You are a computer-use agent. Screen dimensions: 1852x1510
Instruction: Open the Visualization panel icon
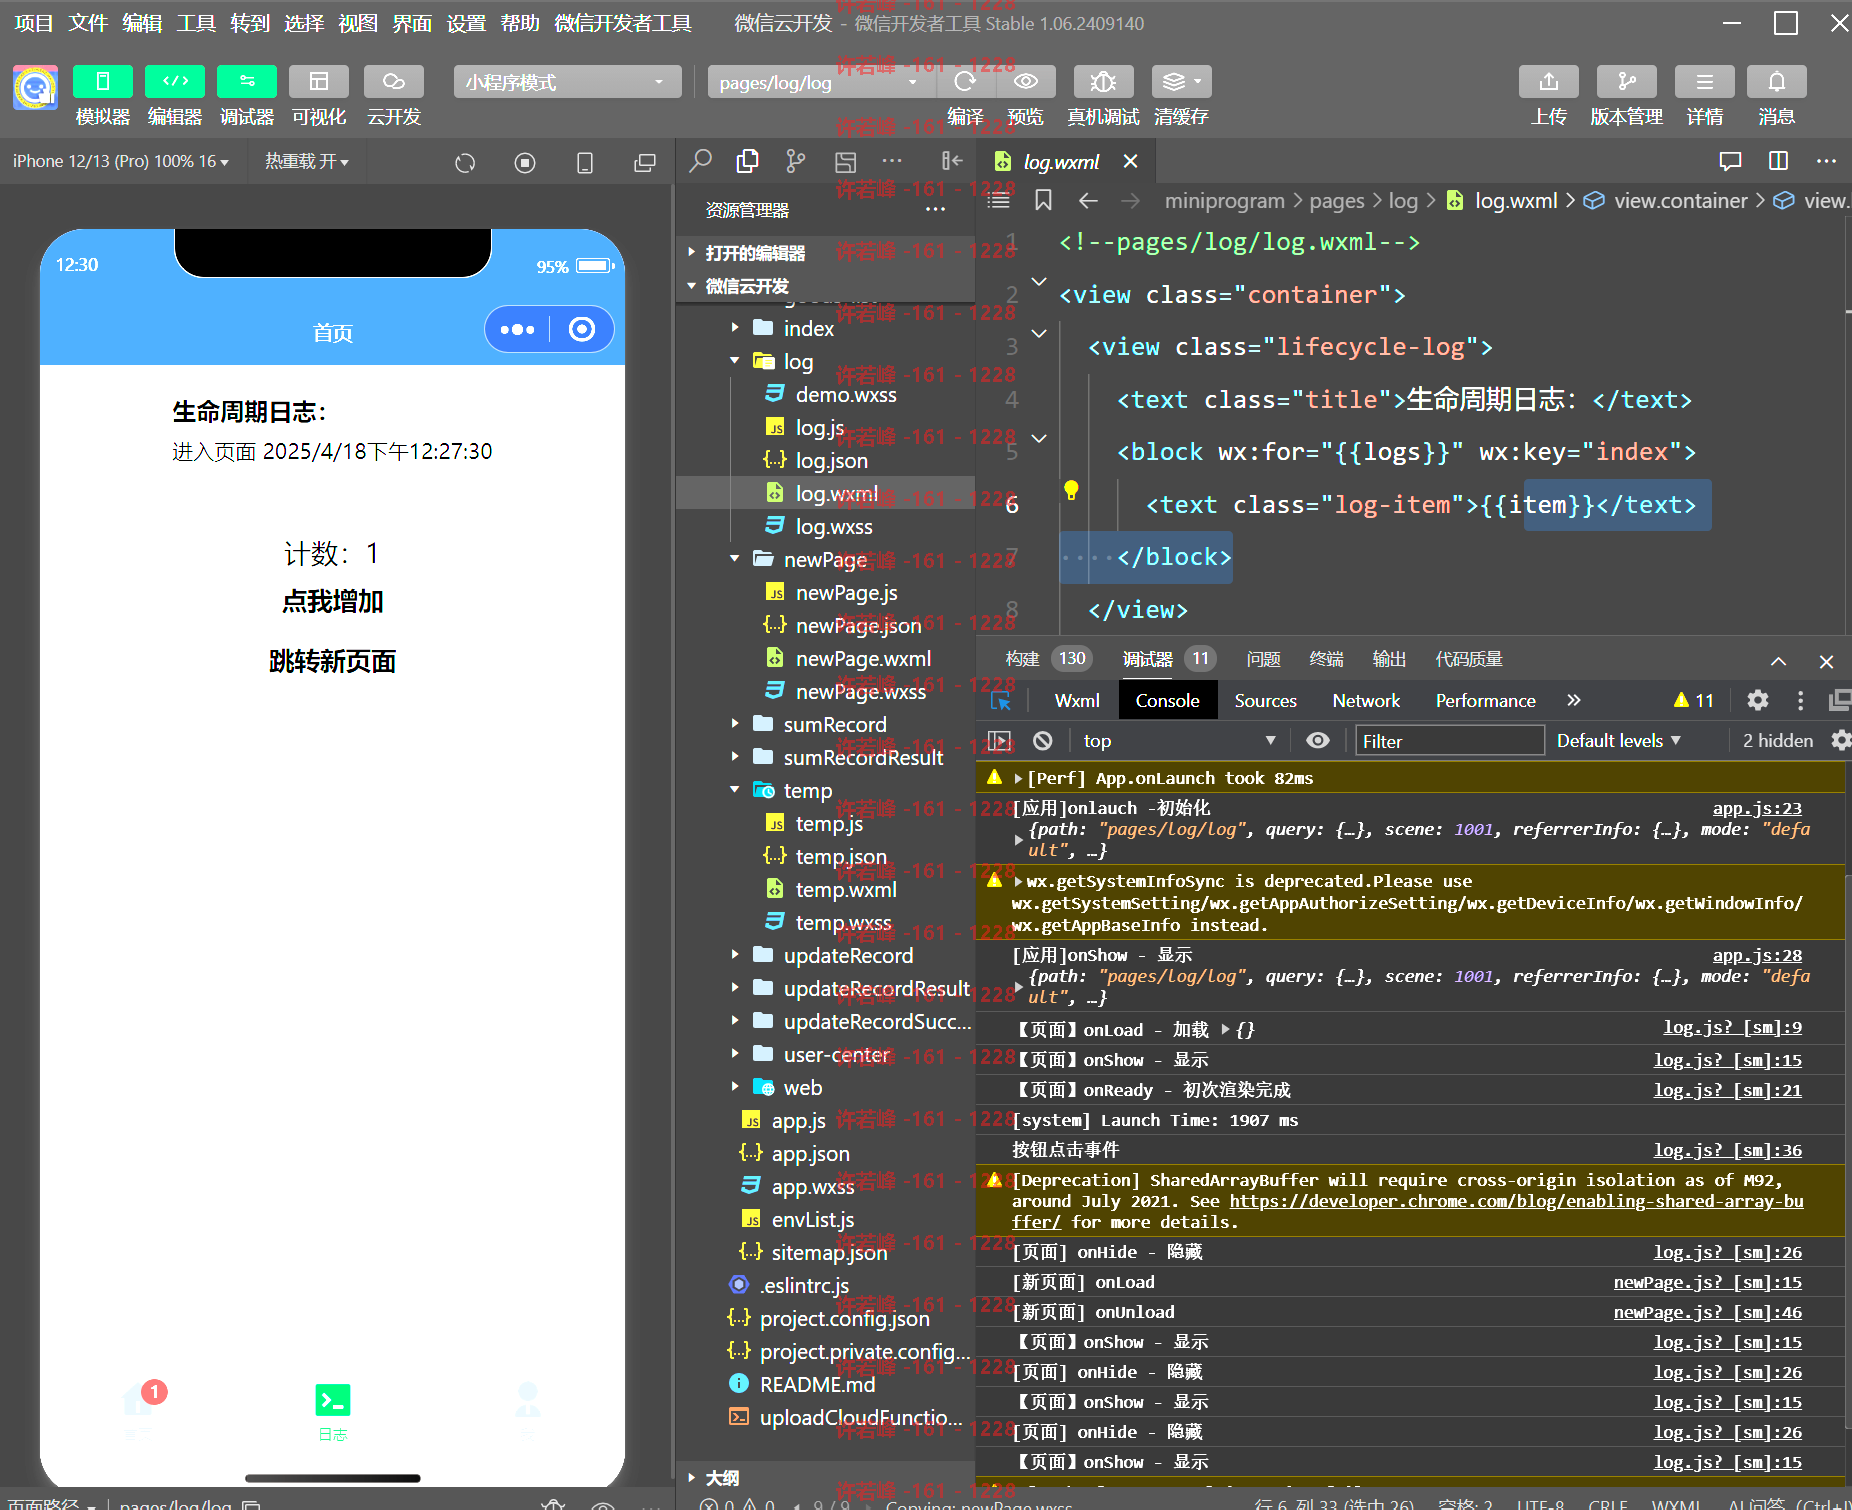319,81
